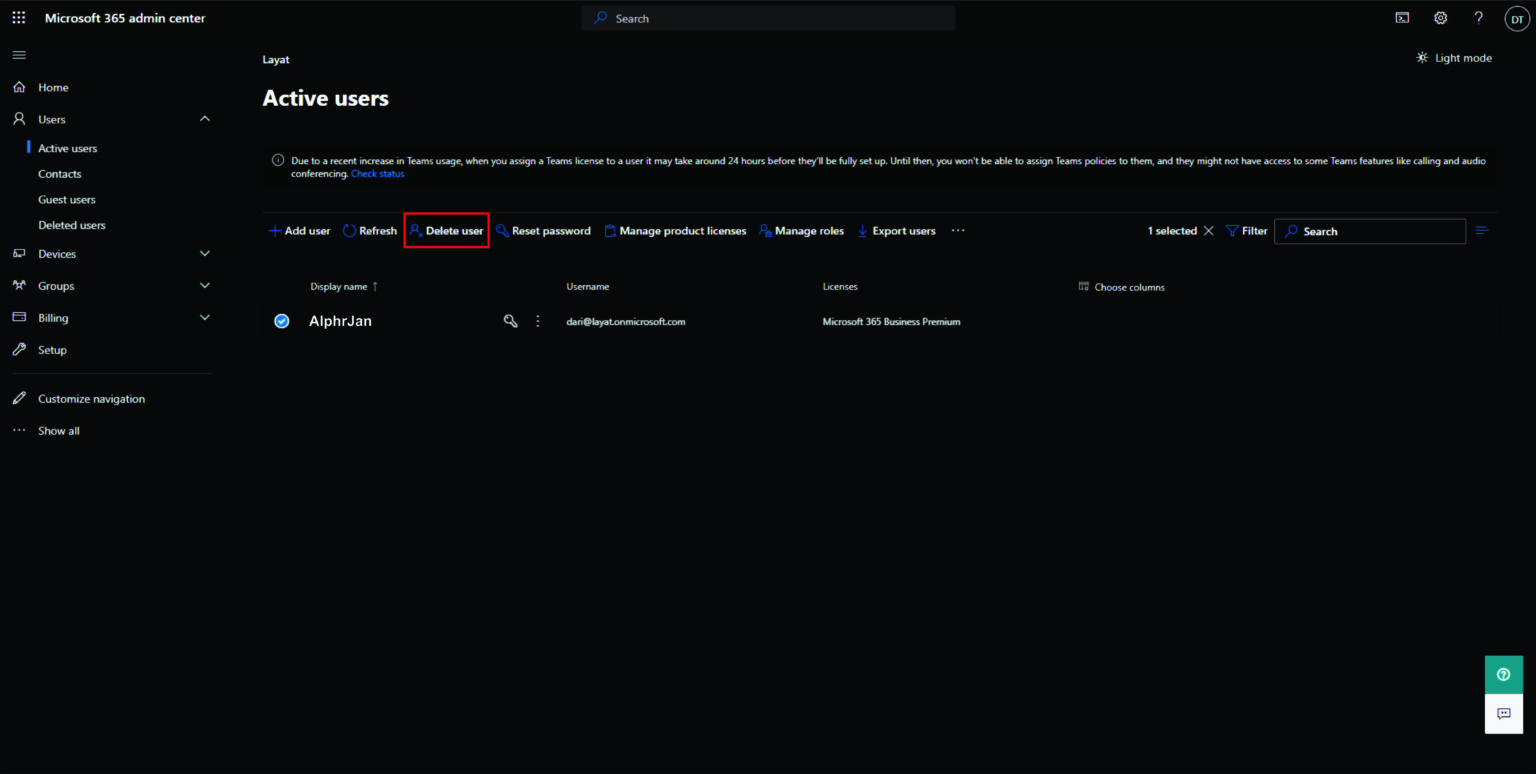Screen dimensions: 1536x774
Task: Uncheck the AlphrJan user row checkbox
Action: [282, 321]
